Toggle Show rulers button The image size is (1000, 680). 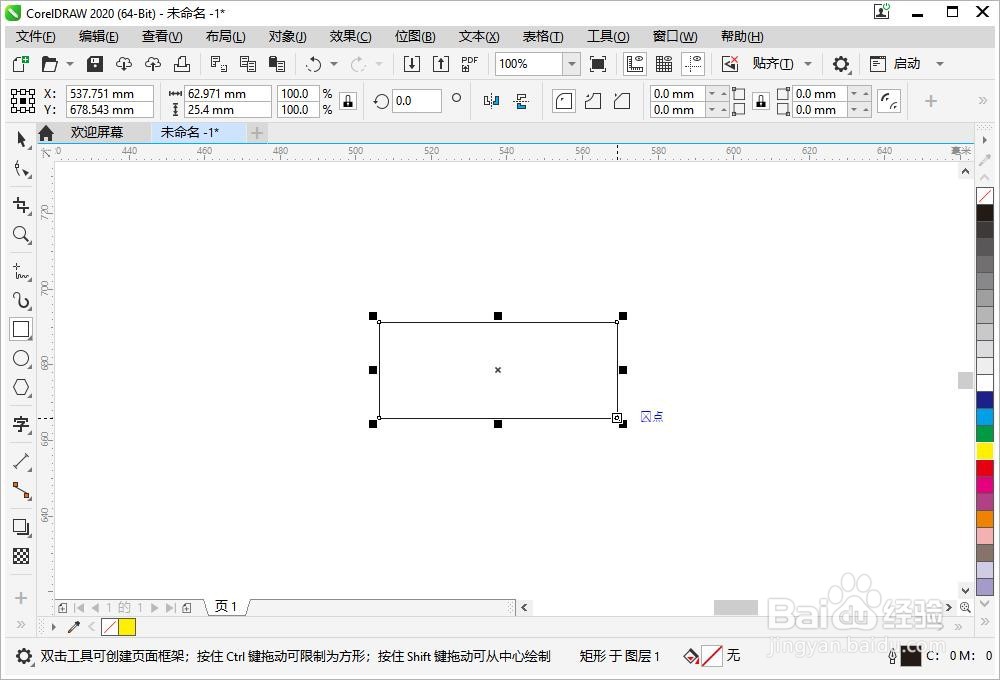pos(635,64)
